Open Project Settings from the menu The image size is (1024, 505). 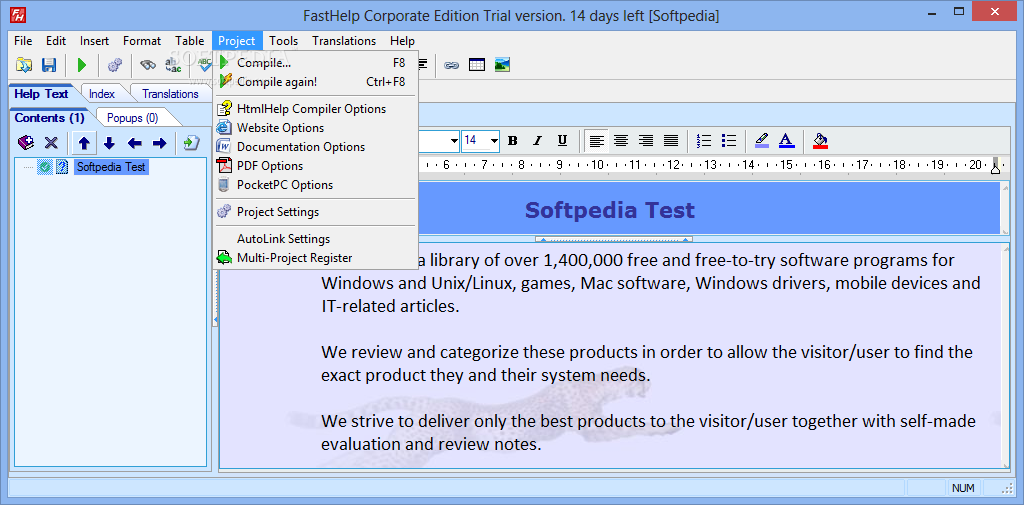click(315, 212)
